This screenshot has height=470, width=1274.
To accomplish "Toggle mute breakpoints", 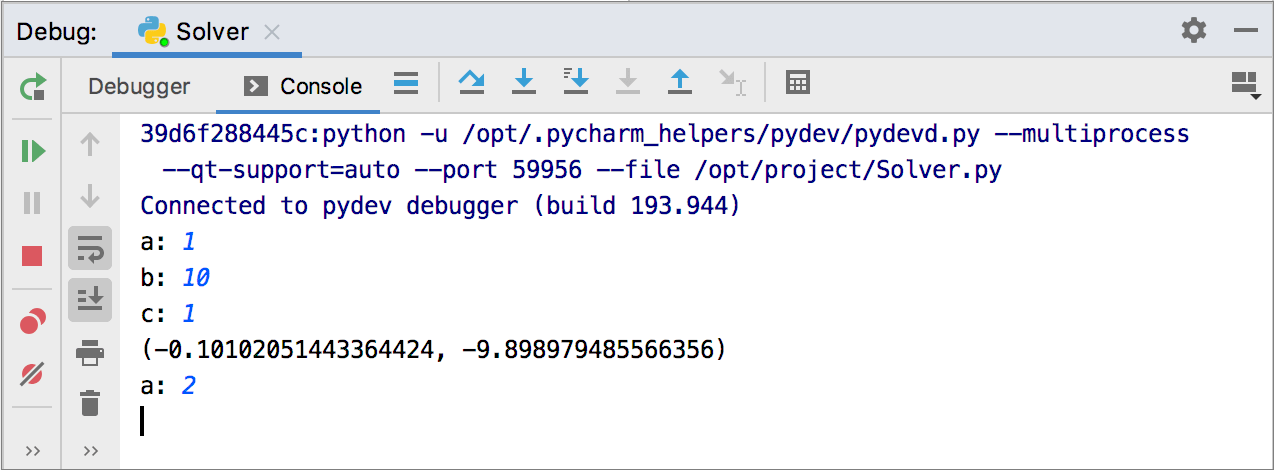I will point(32,375).
